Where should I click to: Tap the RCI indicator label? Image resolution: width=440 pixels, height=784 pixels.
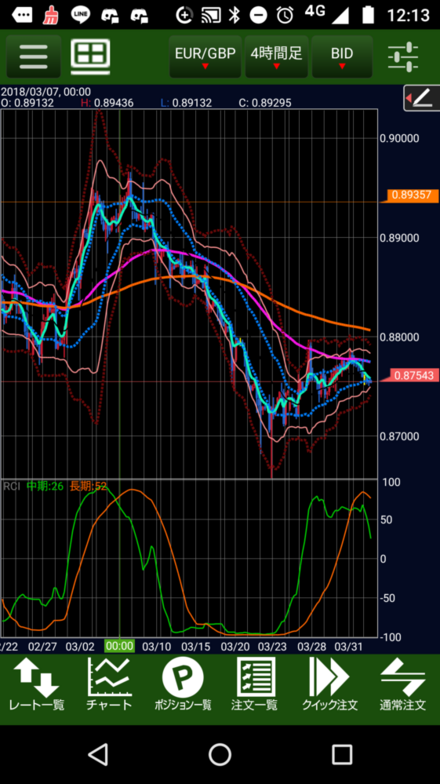pos(11,486)
